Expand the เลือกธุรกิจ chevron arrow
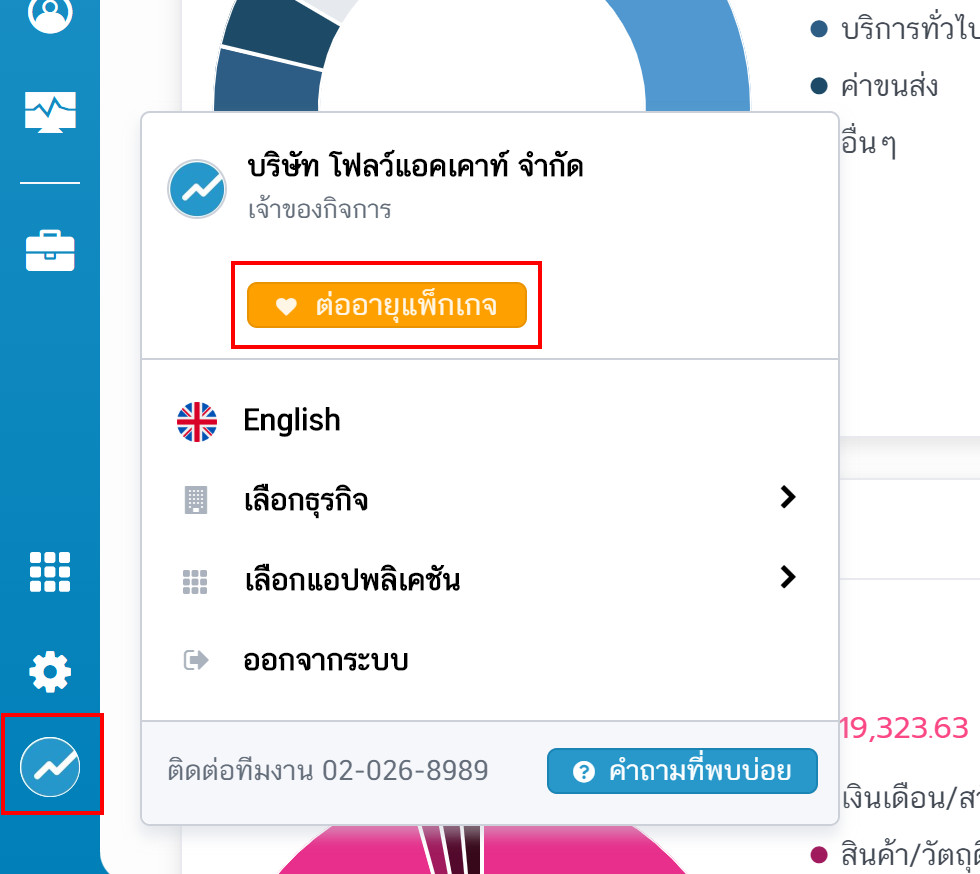Viewport: 980px width, 874px height. [788, 497]
